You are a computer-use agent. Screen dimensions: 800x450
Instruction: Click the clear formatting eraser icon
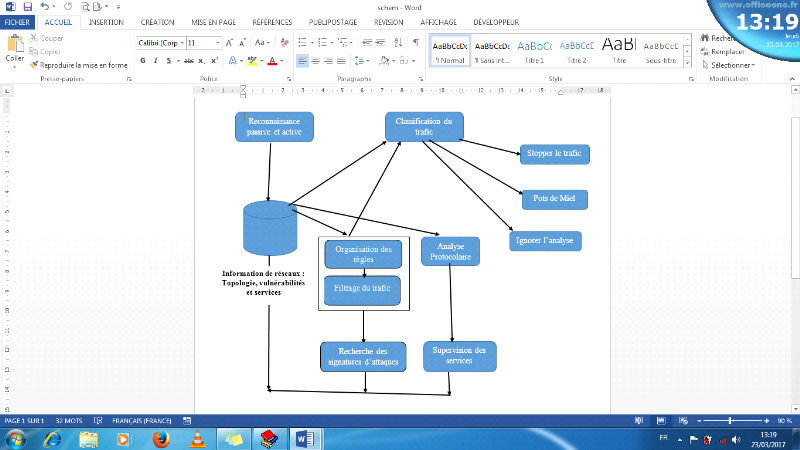285,43
